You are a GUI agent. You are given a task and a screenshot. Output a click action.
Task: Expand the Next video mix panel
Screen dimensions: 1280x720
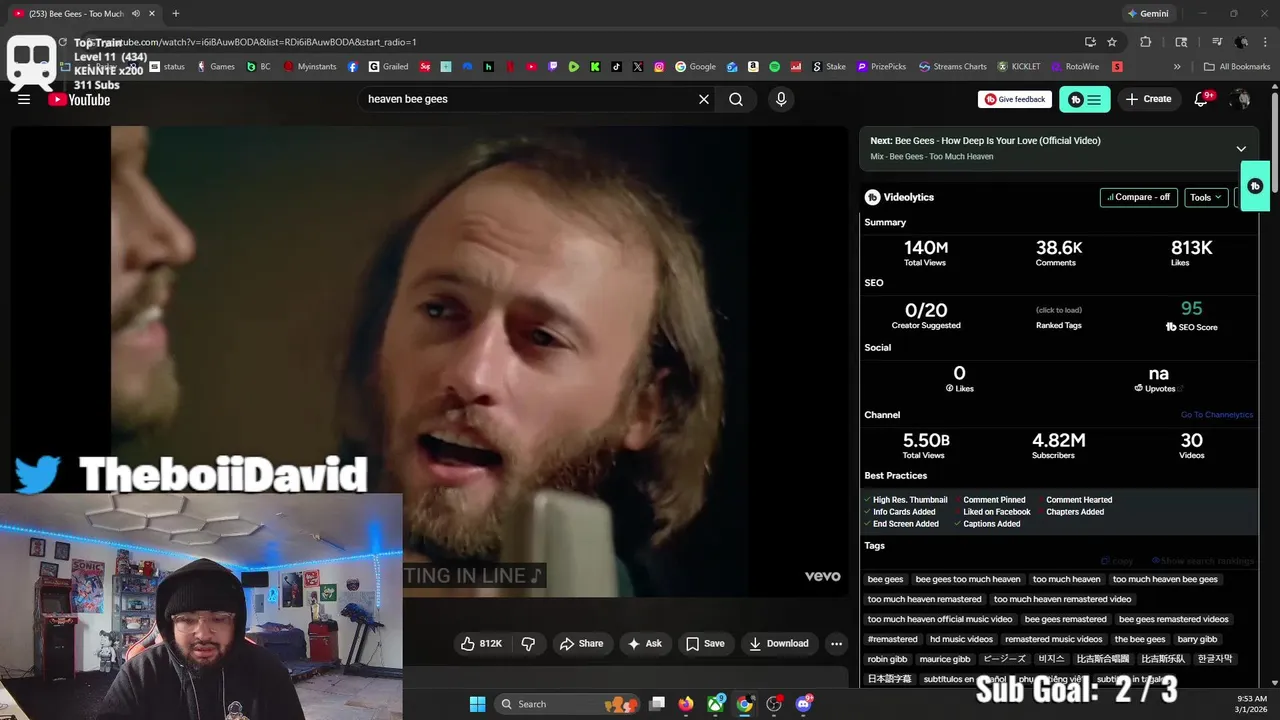coord(1241,148)
